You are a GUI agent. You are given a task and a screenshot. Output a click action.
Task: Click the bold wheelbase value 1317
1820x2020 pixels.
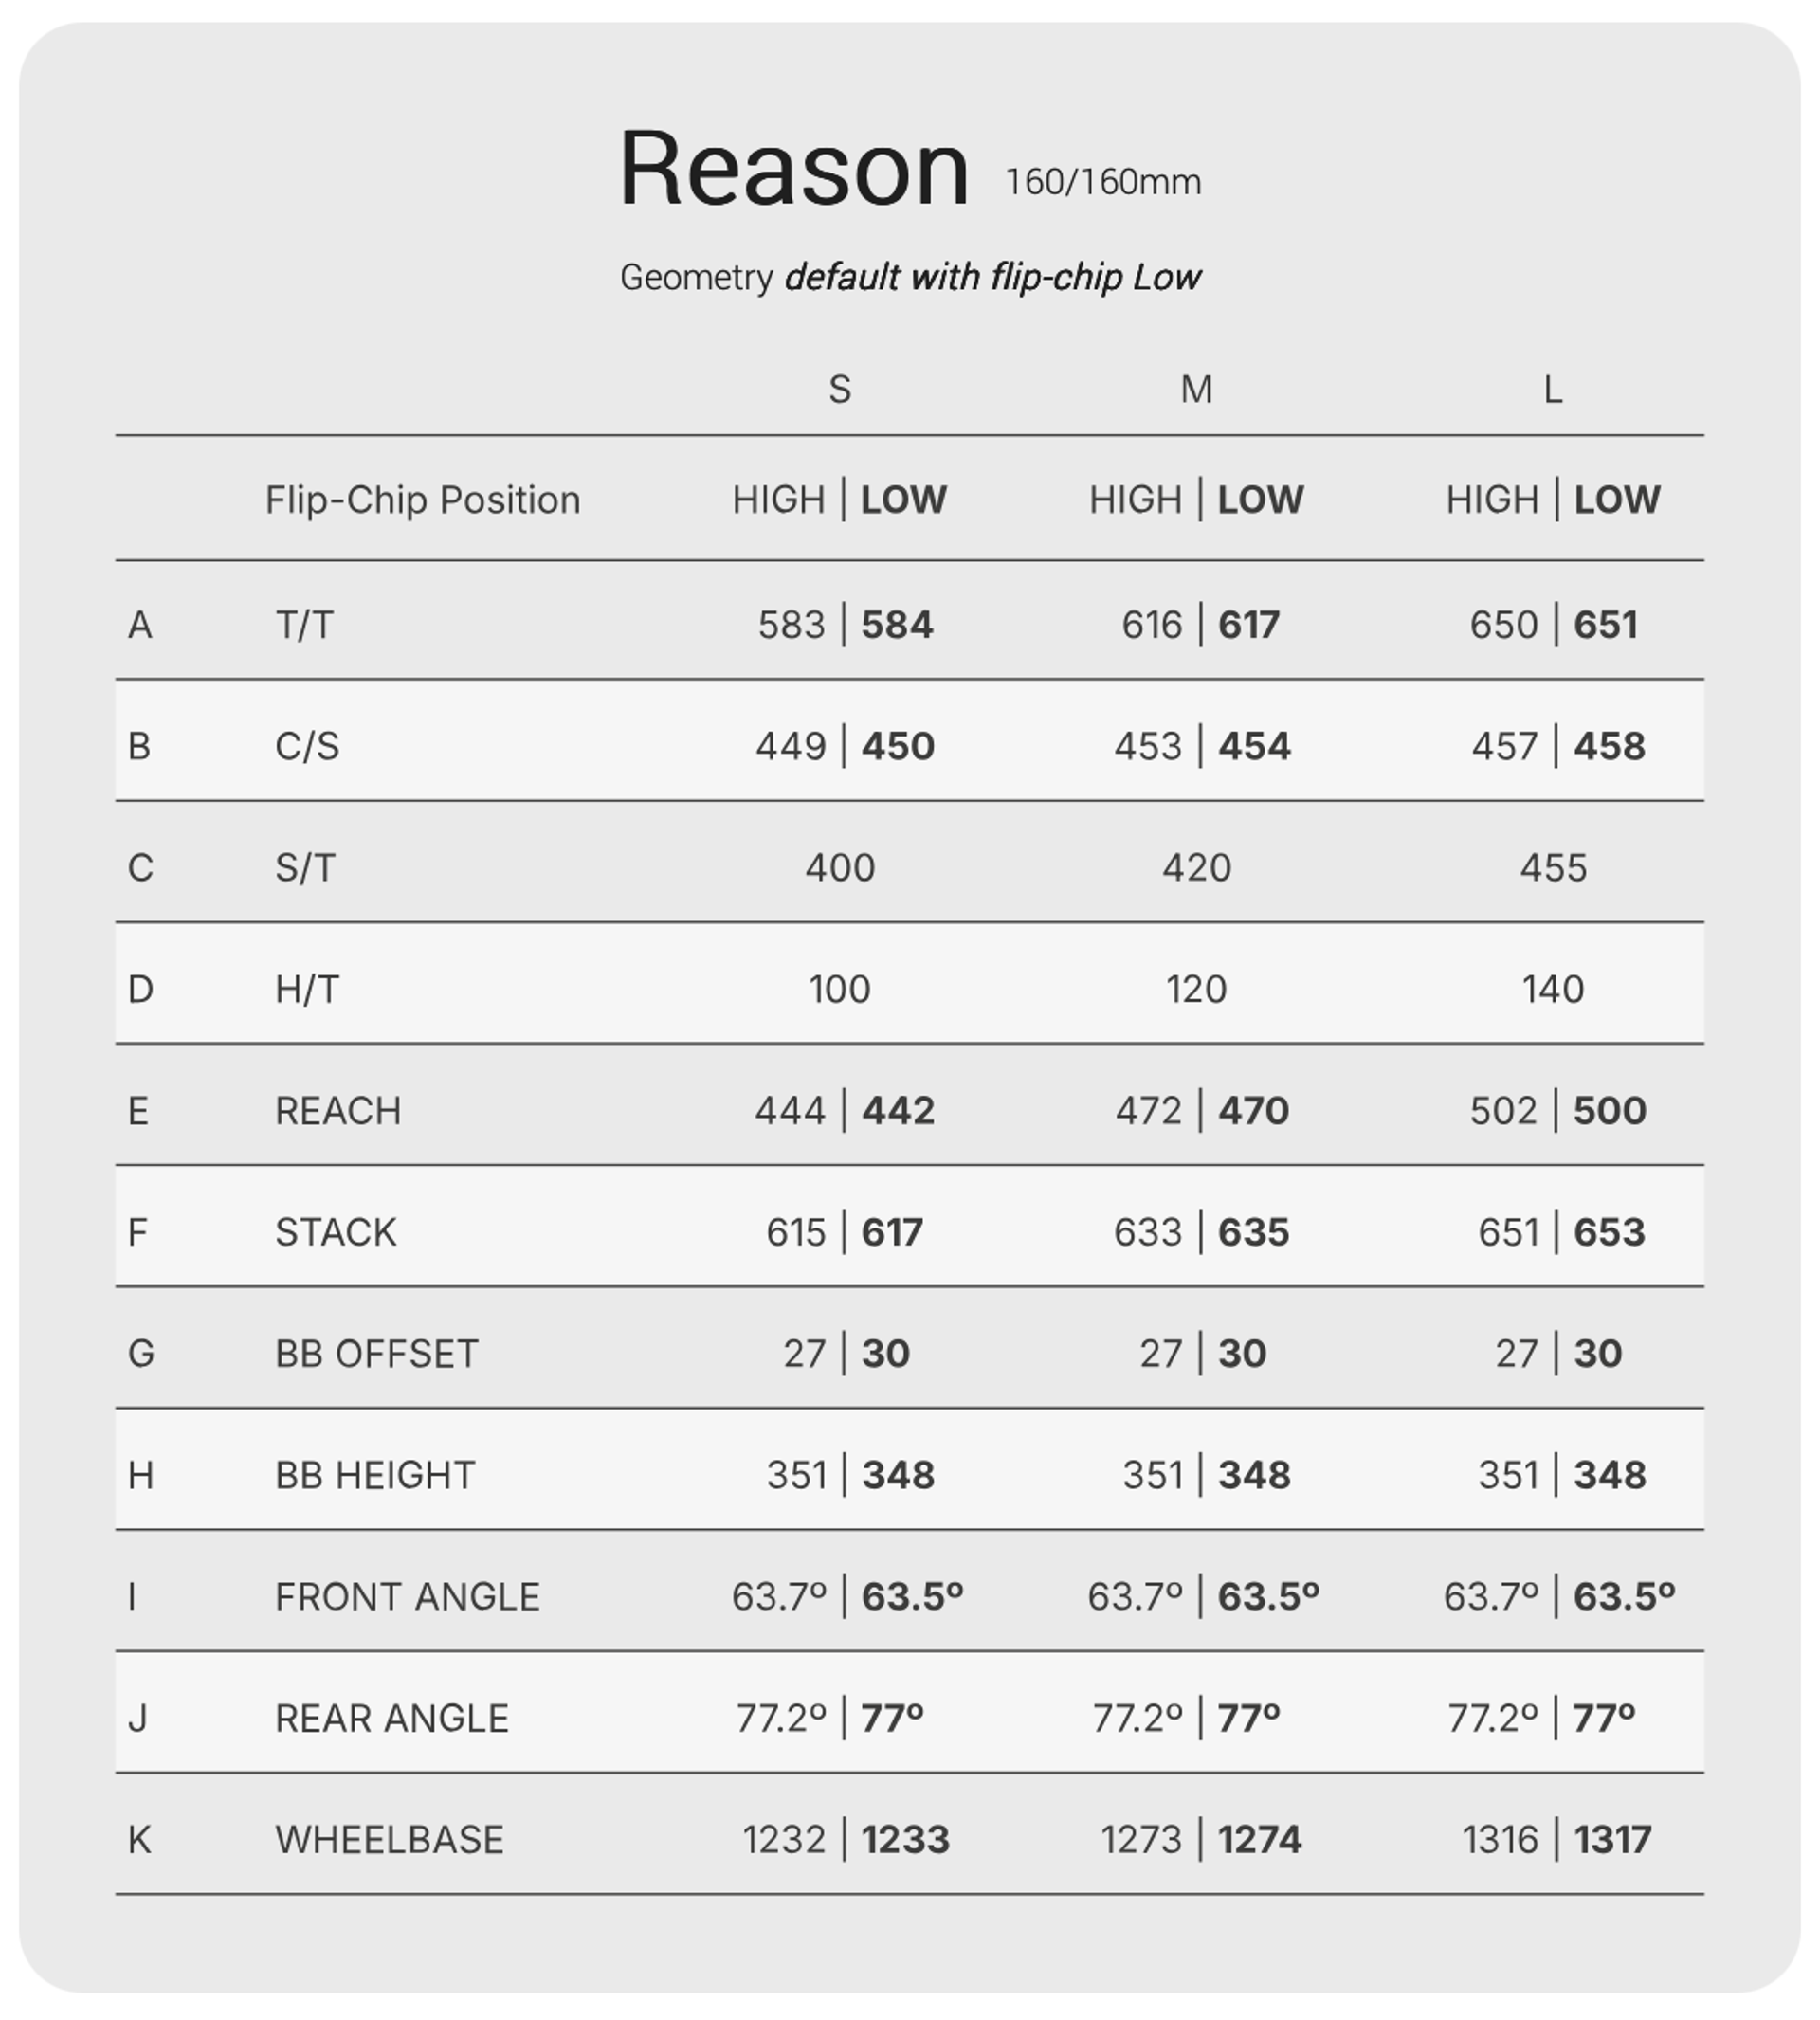1612,1840
